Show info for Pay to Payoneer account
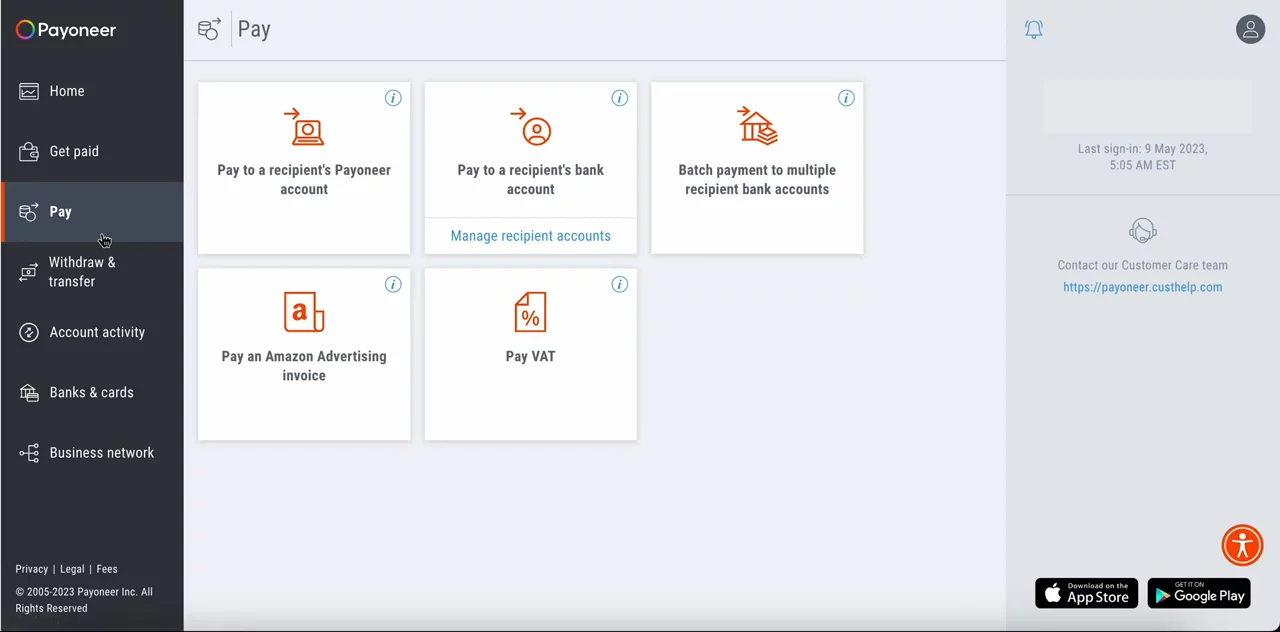 tap(393, 98)
